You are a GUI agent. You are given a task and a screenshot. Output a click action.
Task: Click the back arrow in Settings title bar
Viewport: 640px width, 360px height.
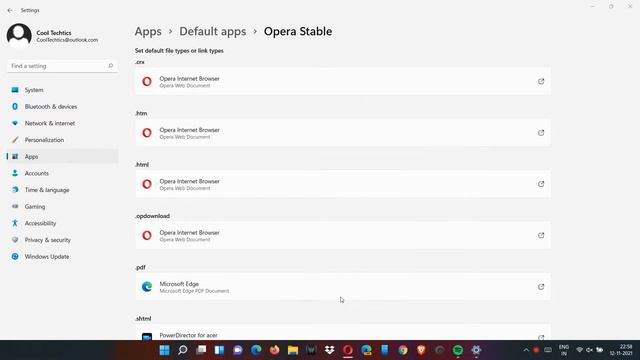click(10, 10)
